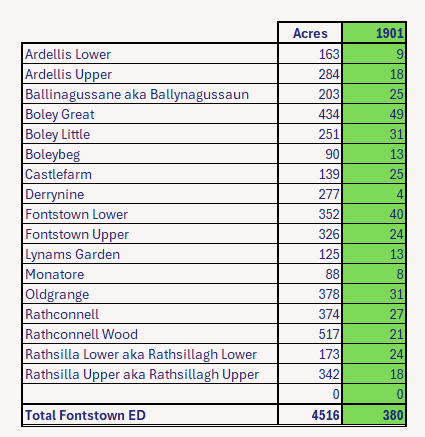Click the Fontstown Lower name cell
The height and width of the screenshot is (437, 425).
coord(150,214)
